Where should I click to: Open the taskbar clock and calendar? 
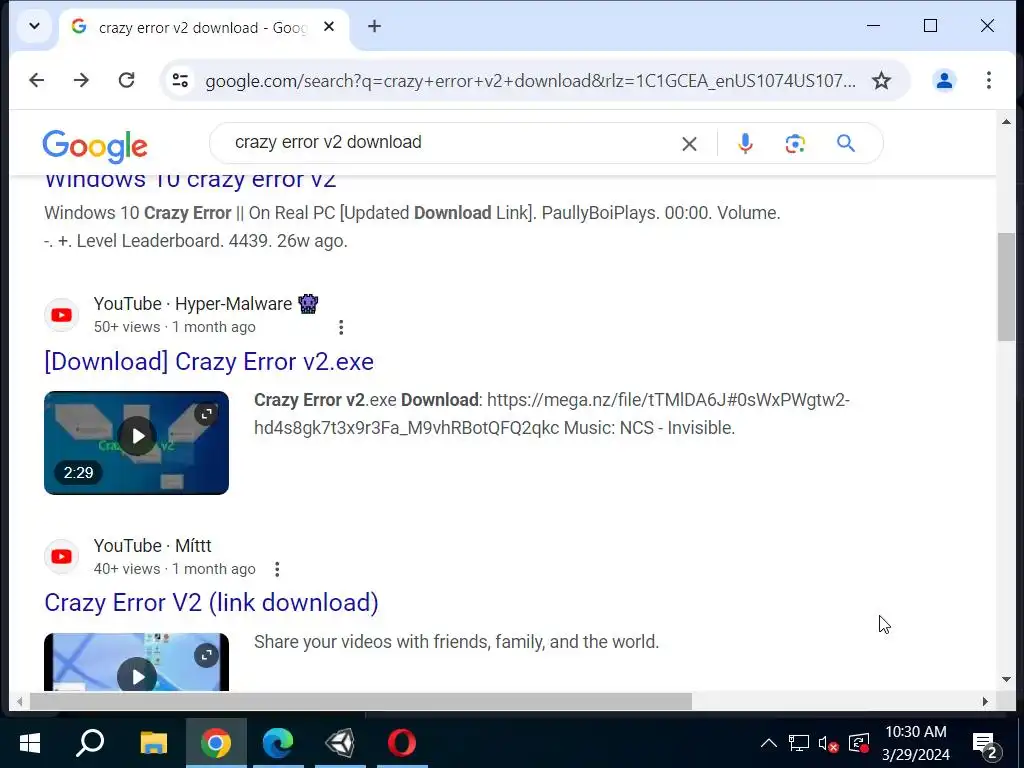[916, 743]
